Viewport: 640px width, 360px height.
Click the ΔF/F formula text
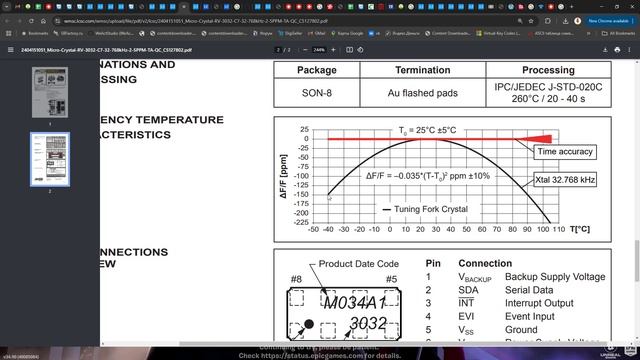tap(428, 176)
